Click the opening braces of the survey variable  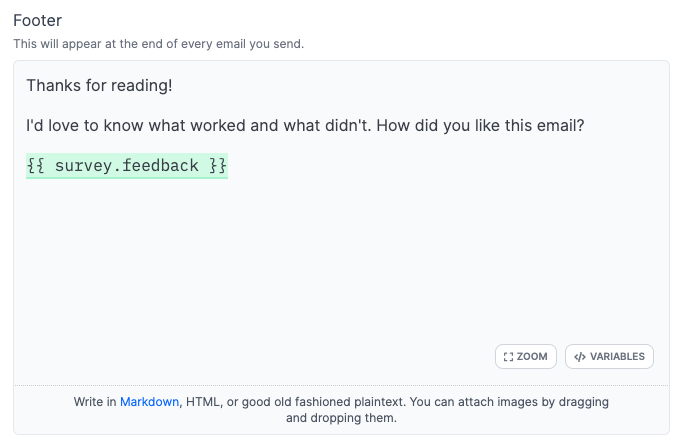coord(36,166)
